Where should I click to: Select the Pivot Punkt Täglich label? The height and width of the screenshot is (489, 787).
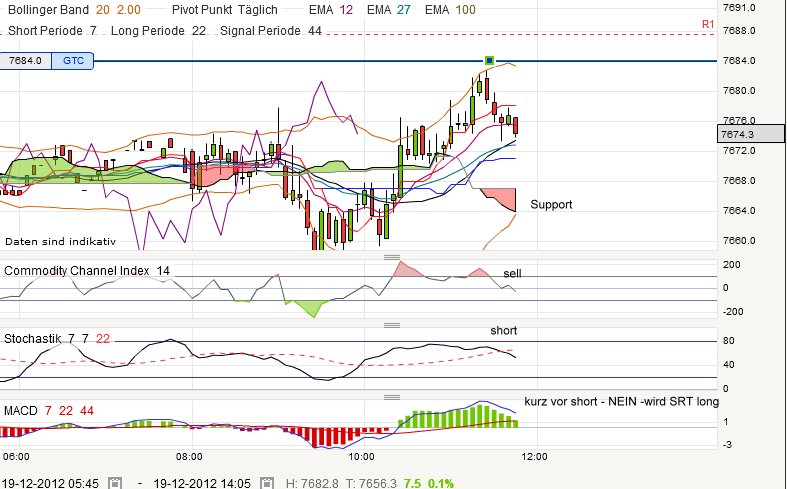(x=224, y=10)
